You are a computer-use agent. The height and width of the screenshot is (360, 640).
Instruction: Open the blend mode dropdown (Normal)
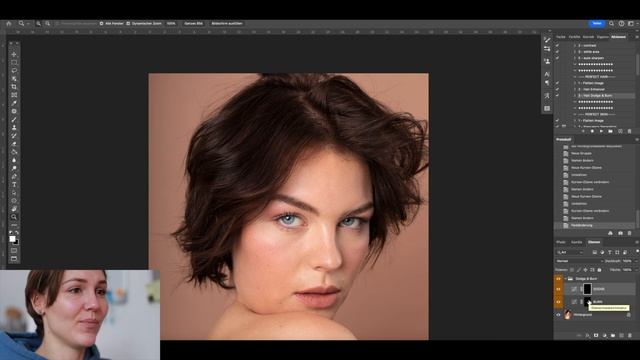579,261
